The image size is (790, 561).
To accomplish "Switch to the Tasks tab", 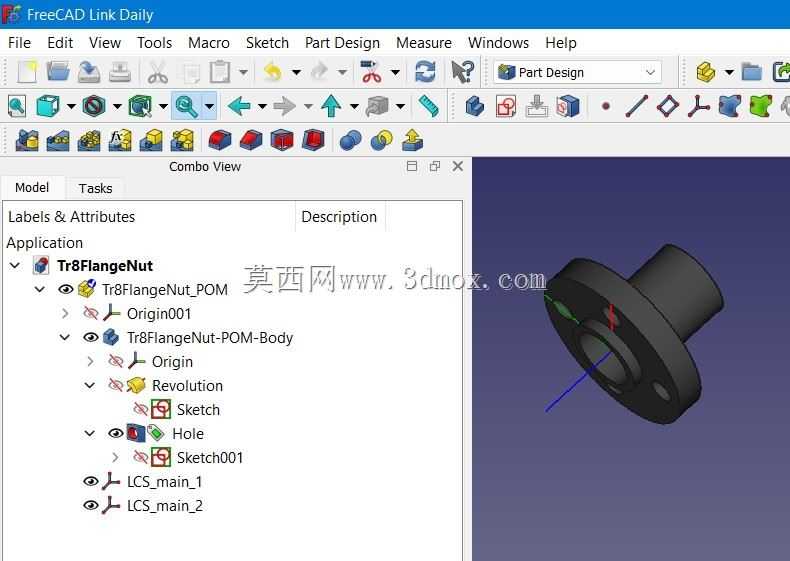I will point(95,189).
